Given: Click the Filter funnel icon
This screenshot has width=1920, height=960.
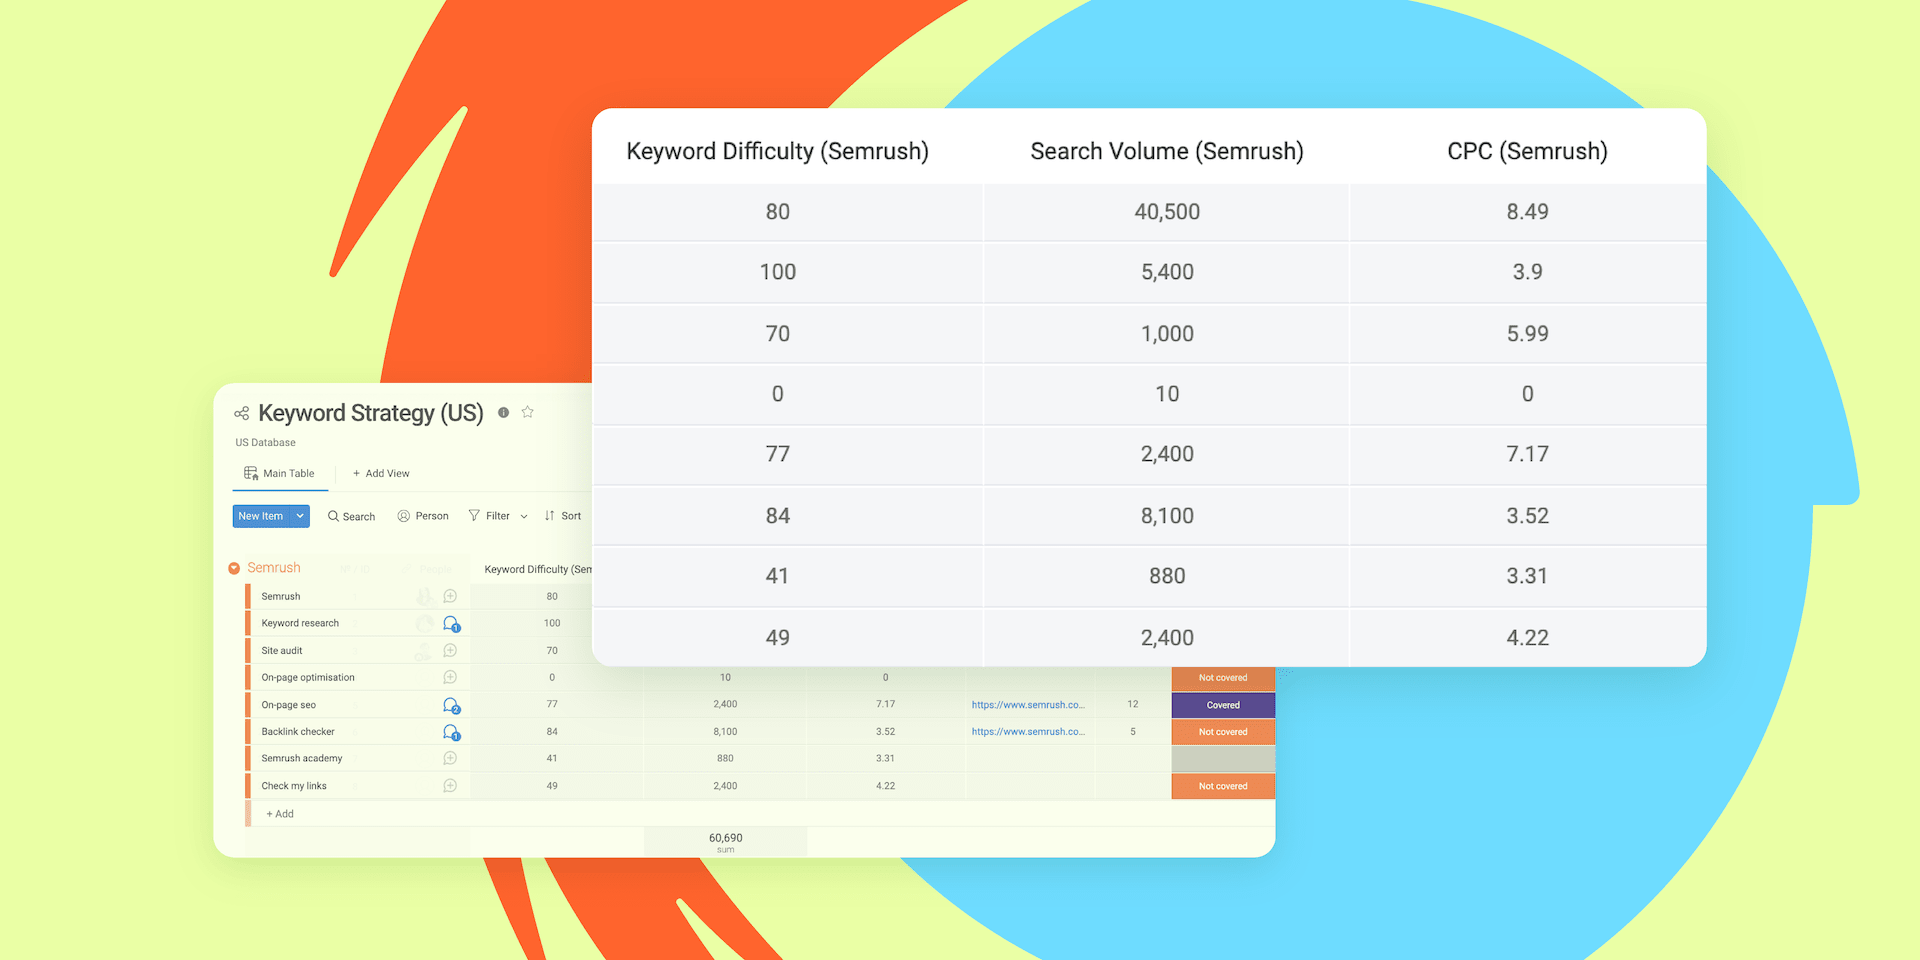Looking at the screenshot, I should tap(474, 516).
